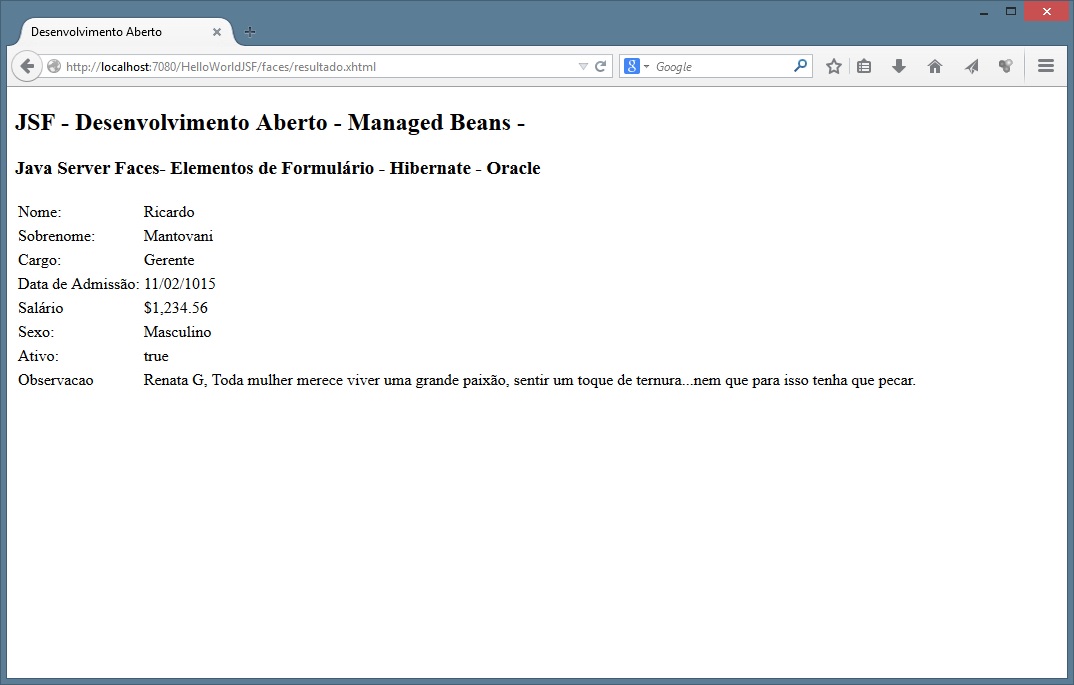Expand the URL history dropdown arrow
Screen dimensions: 1074x685
(x=583, y=67)
